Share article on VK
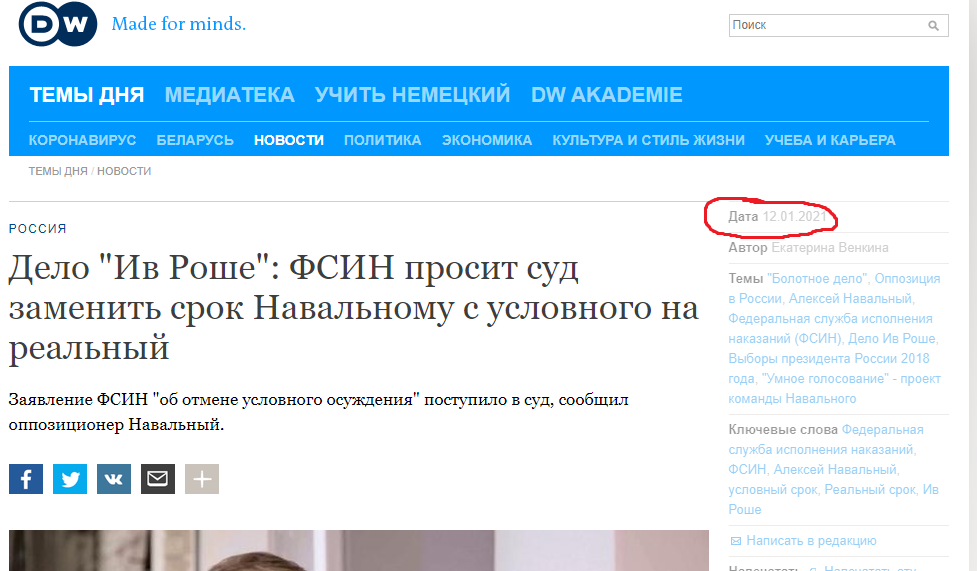The image size is (977, 571). pos(114,479)
